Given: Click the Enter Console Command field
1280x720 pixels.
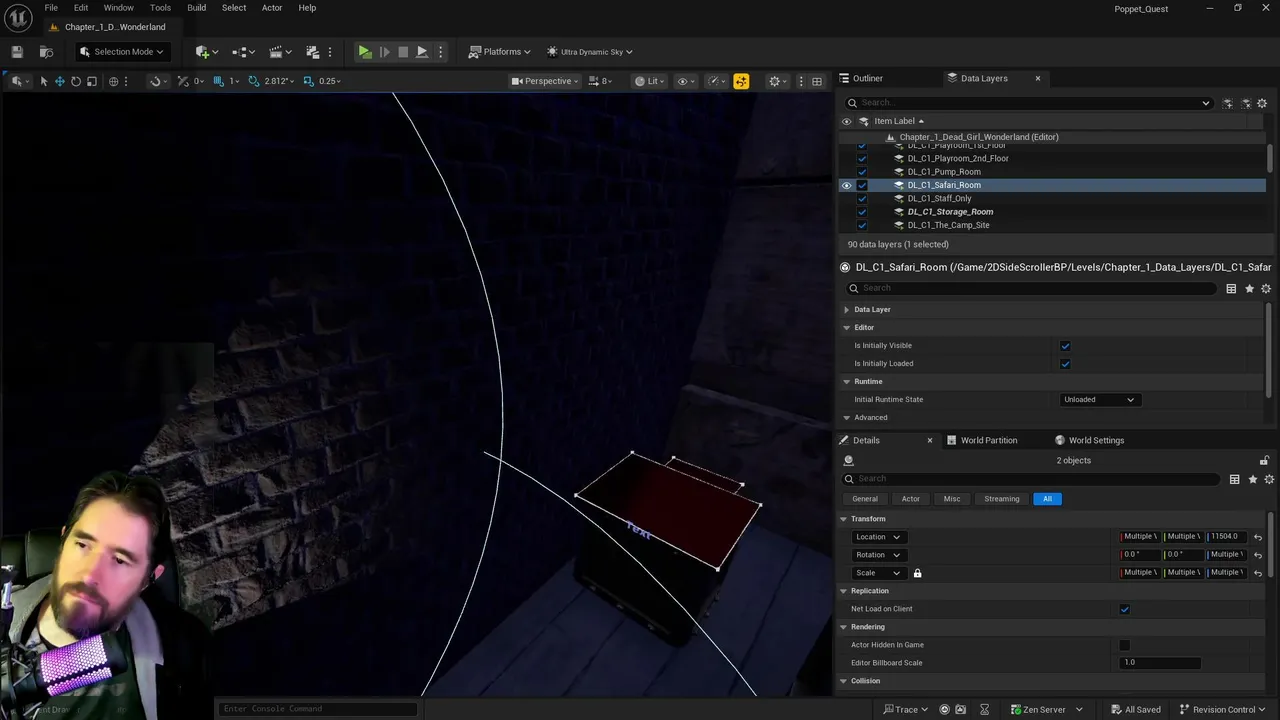Looking at the screenshot, I should pyautogui.click(x=318, y=709).
